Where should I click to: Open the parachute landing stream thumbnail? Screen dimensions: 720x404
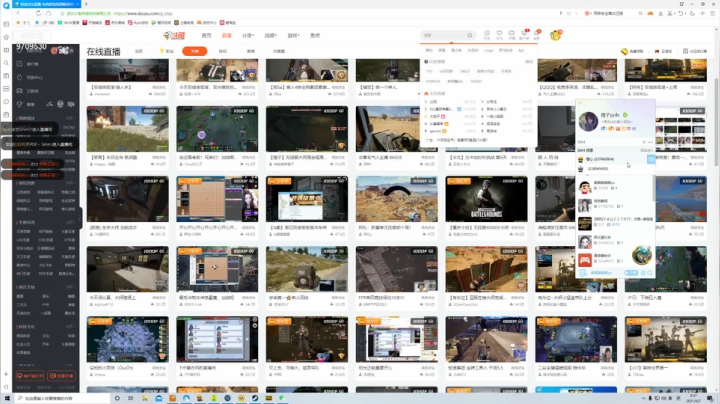coord(397,199)
